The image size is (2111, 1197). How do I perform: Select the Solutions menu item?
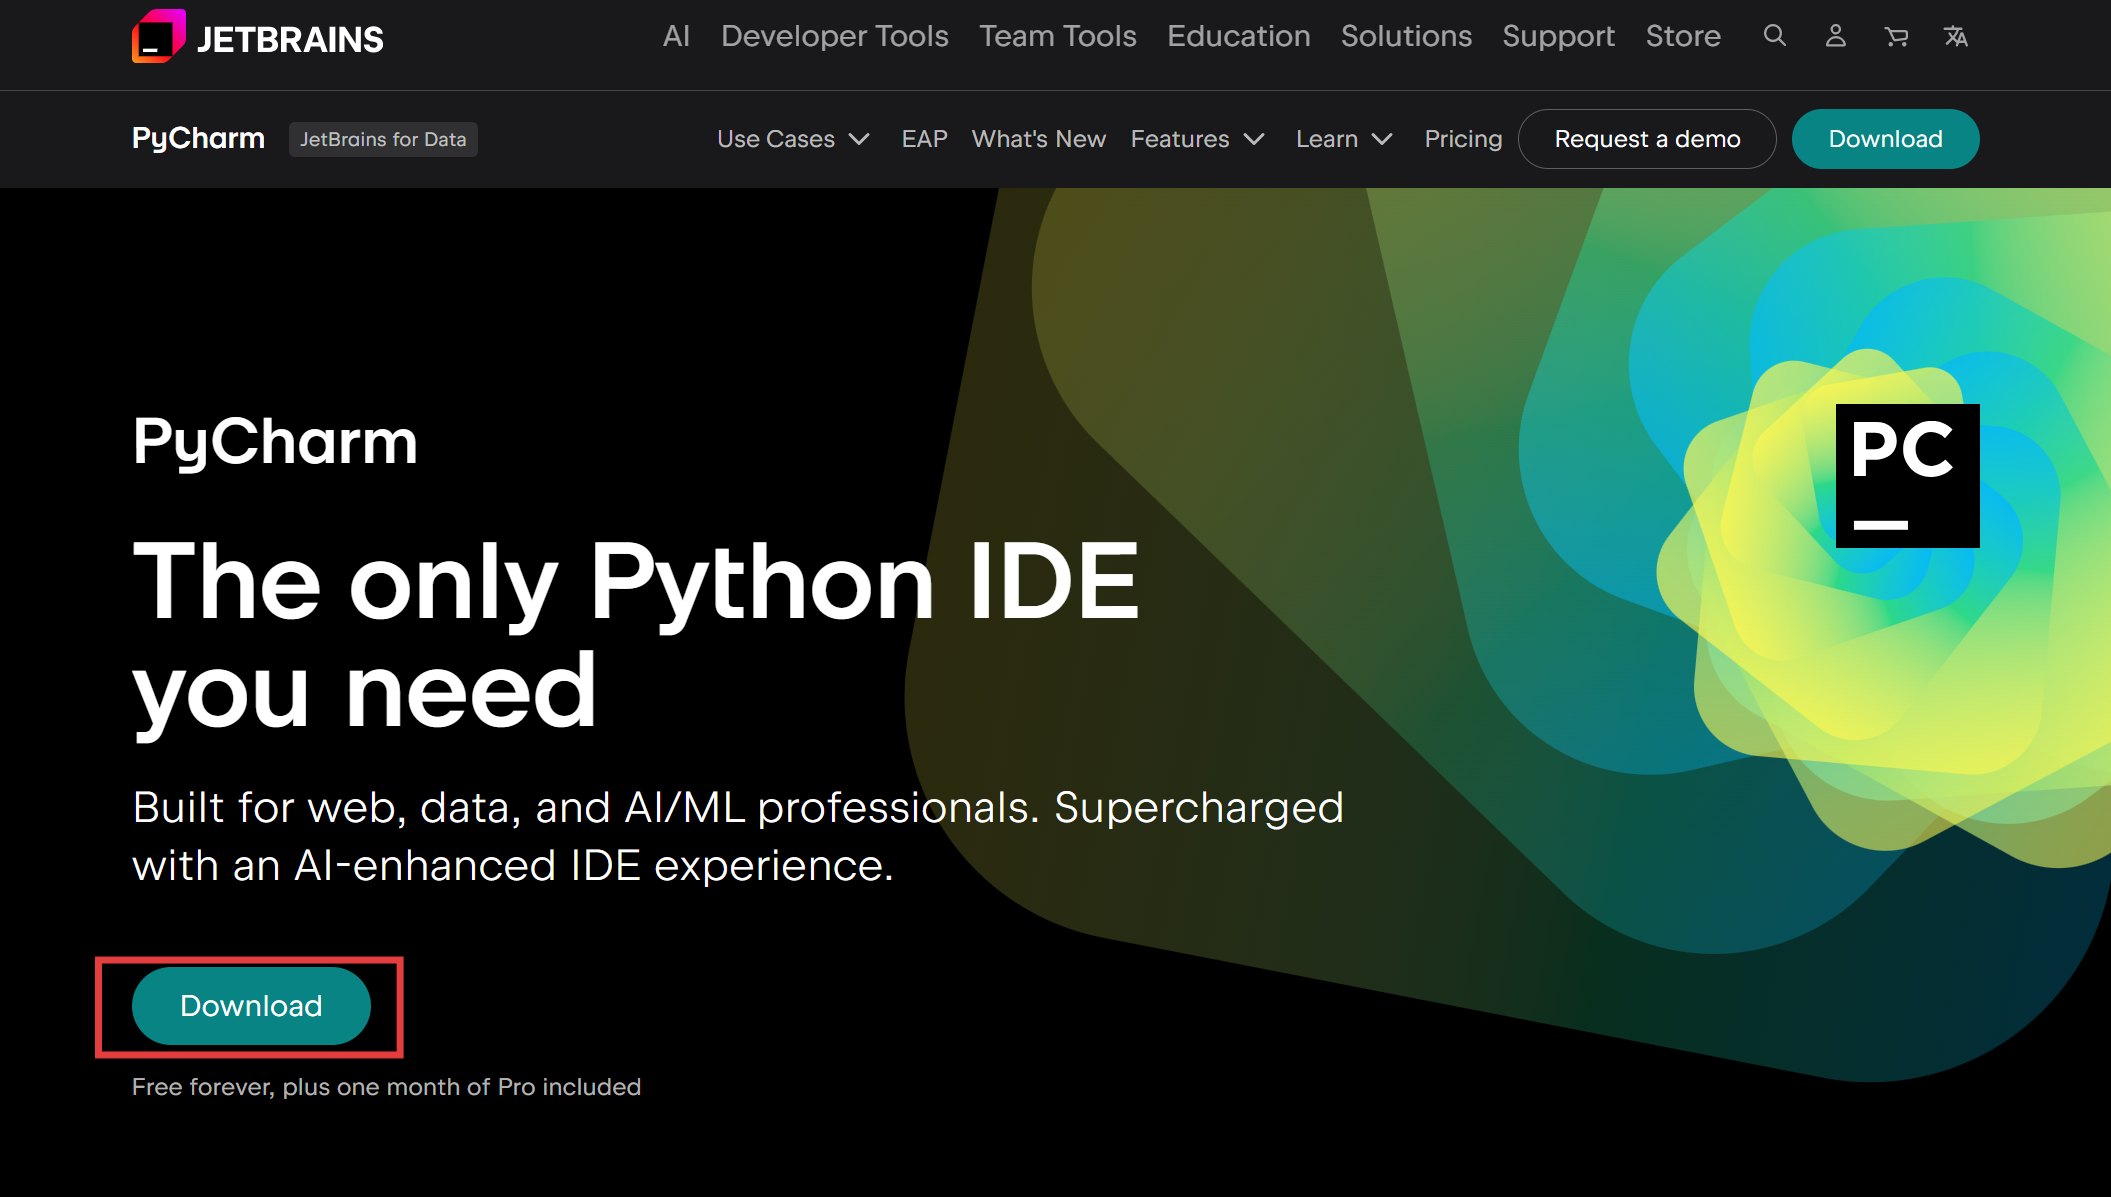(x=1406, y=36)
